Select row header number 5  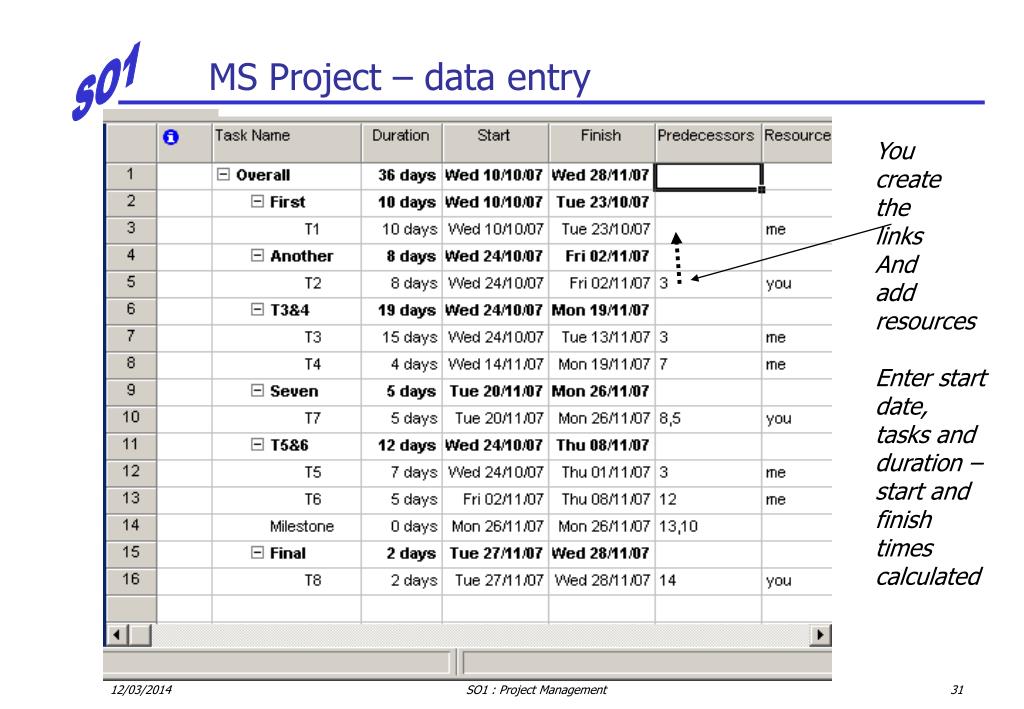[131, 283]
